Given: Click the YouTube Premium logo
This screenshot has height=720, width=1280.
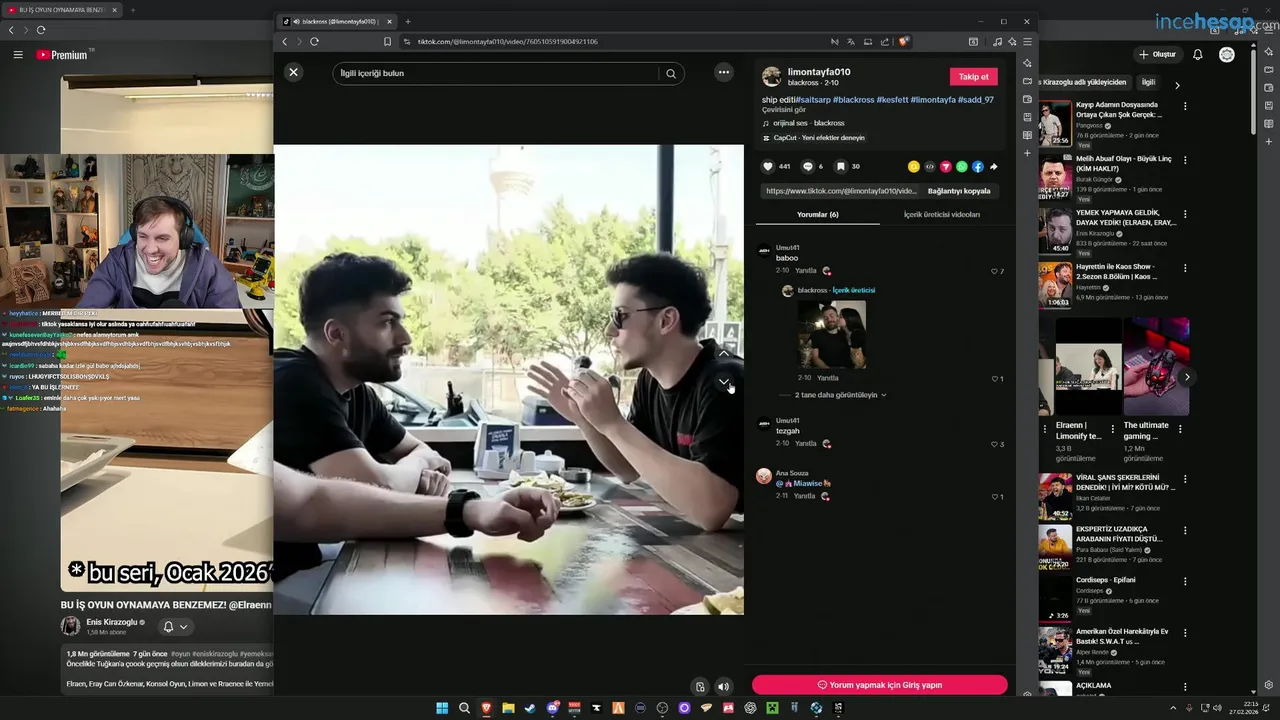Looking at the screenshot, I should [62, 55].
